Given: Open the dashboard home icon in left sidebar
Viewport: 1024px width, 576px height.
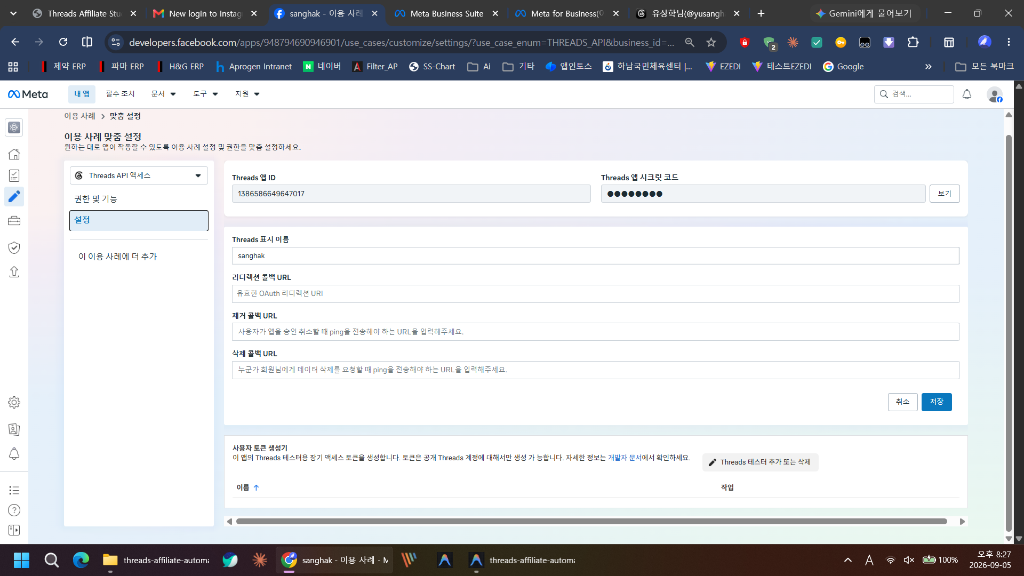Looking at the screenshot, I should click(14, 154).
